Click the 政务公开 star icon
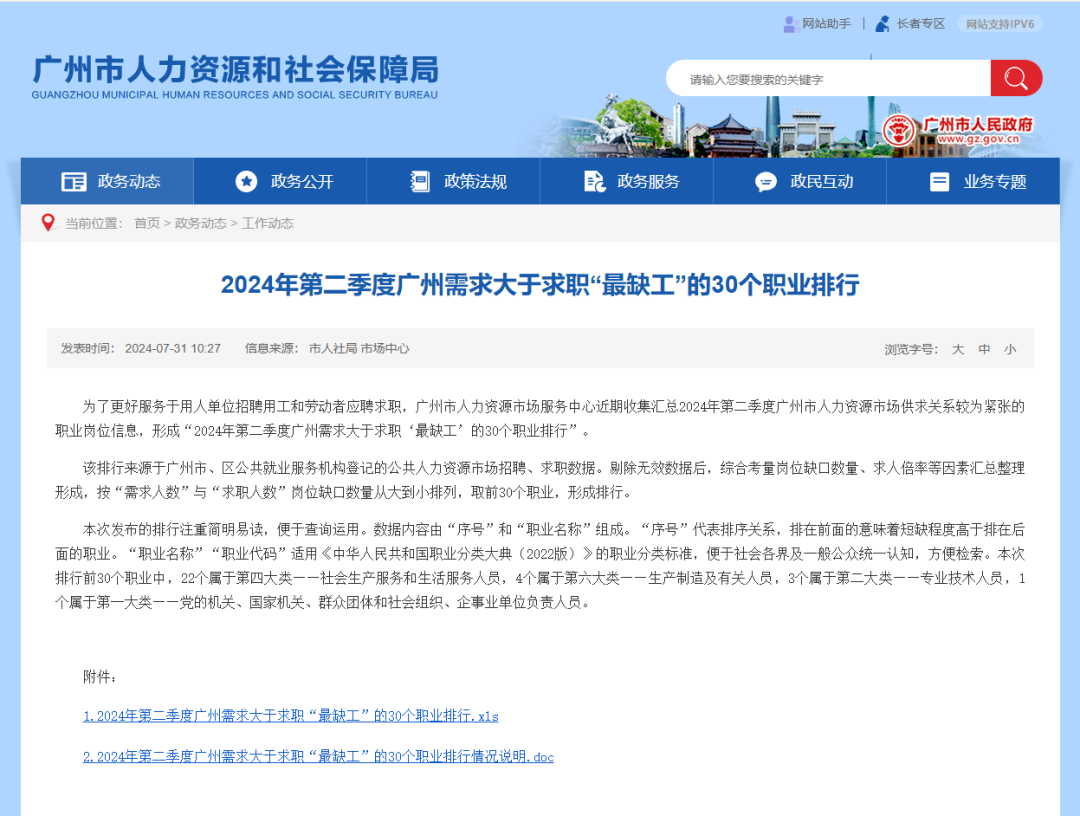The width and height of the screenshot is (1080, 816). pos(246,181)
